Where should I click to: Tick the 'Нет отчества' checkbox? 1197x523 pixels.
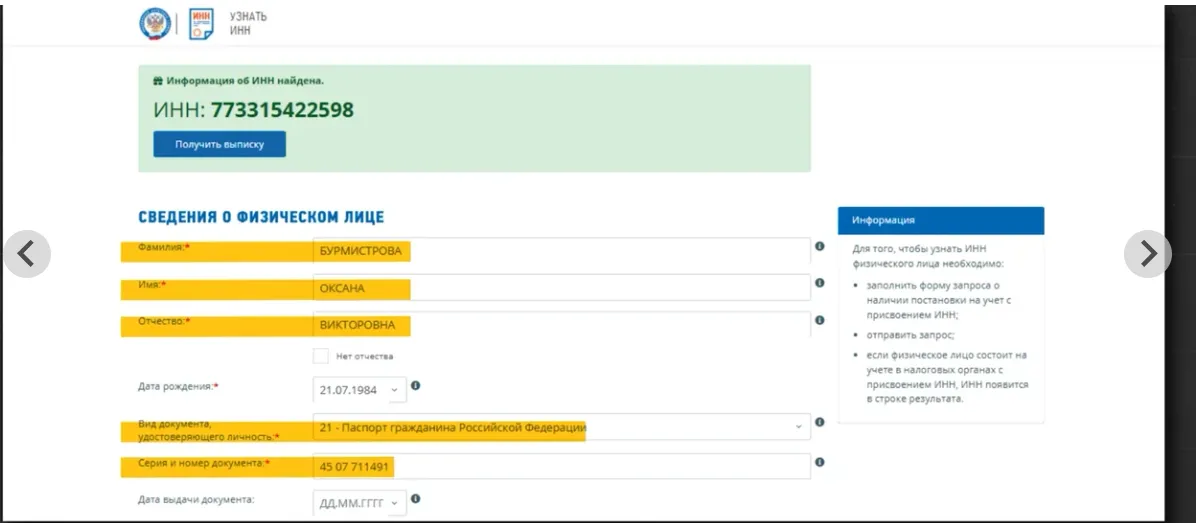(x=321, y=355)
